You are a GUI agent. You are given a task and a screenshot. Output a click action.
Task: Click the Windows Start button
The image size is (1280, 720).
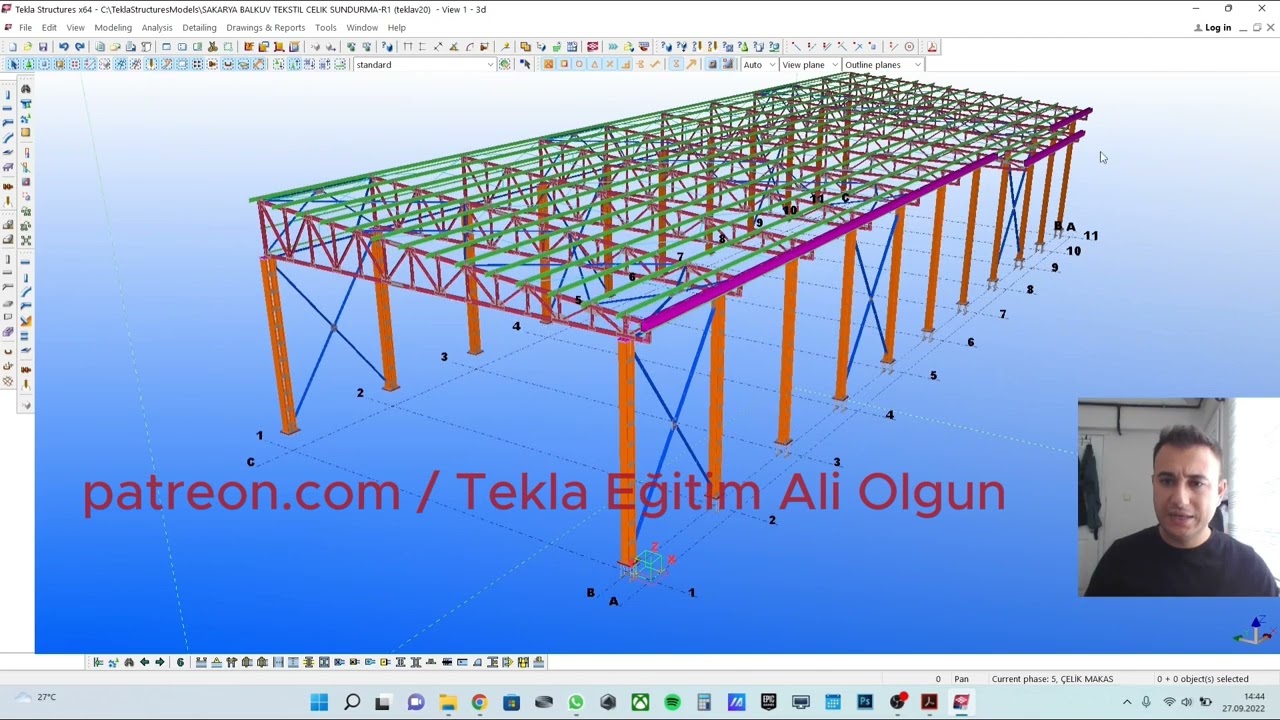point(319,702)
